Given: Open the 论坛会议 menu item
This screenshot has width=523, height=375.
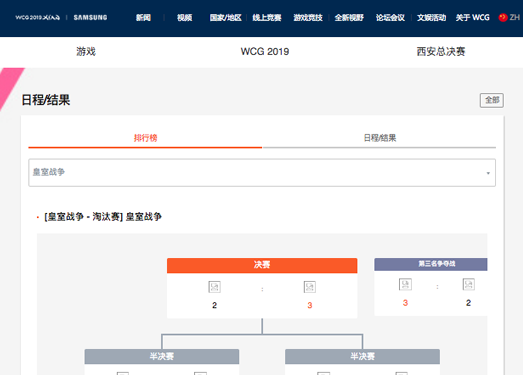Looking at the screenshot, I should pos(390,18).
